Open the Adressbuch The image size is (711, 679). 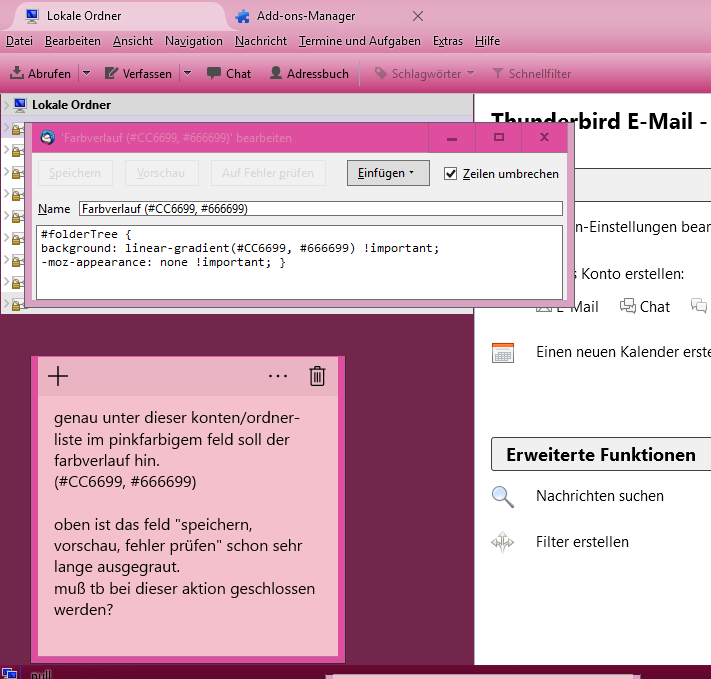pyautogui.click(x=309, y=73)
